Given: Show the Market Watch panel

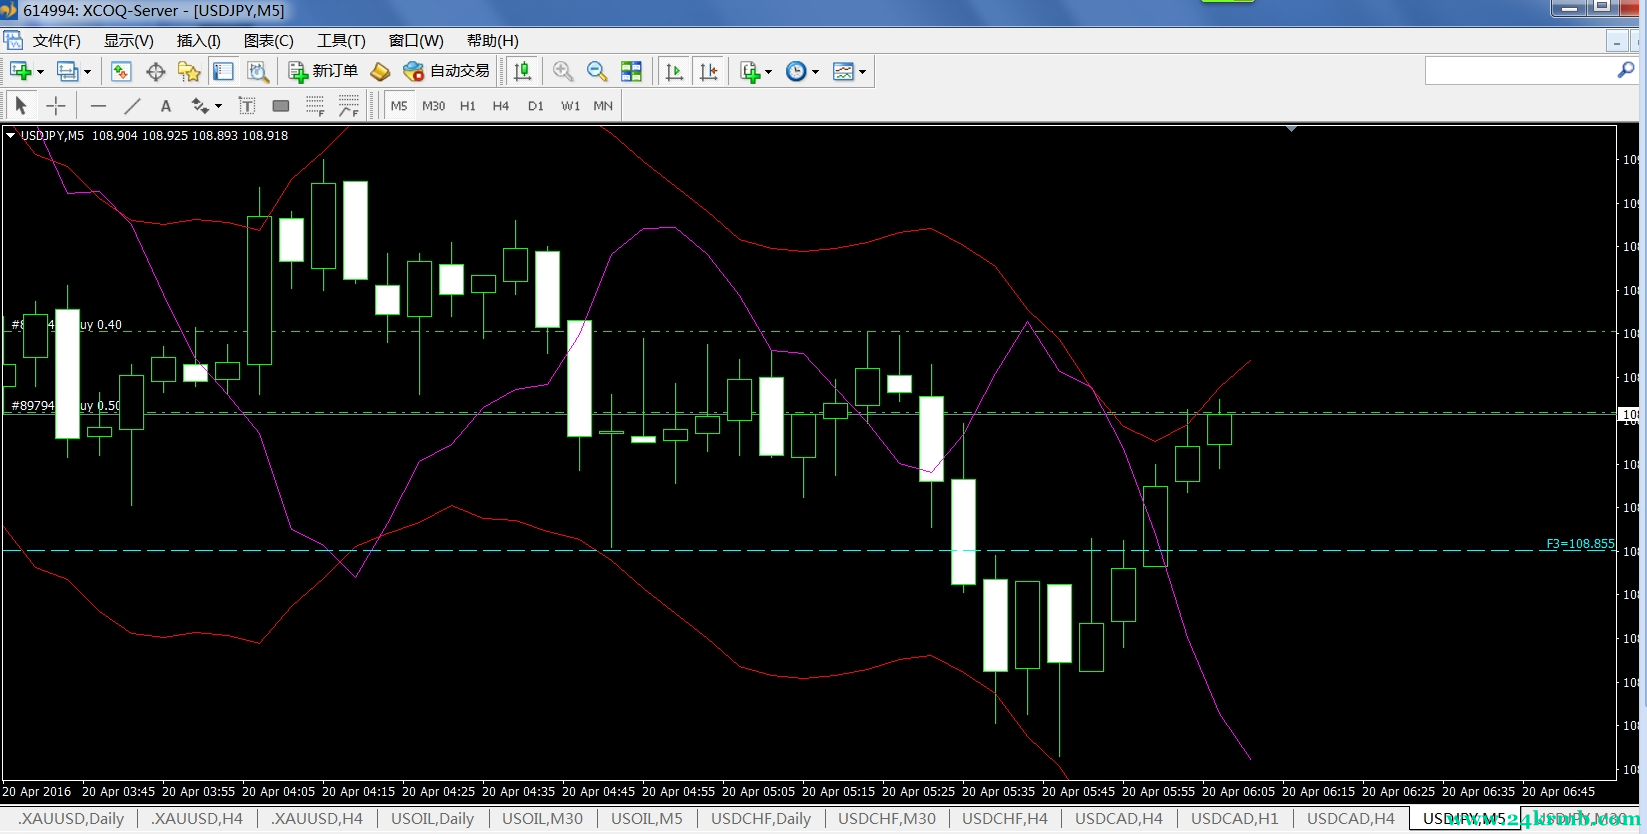Looking at the screenshot, I should pyautogui.click(x=121, y=71).
